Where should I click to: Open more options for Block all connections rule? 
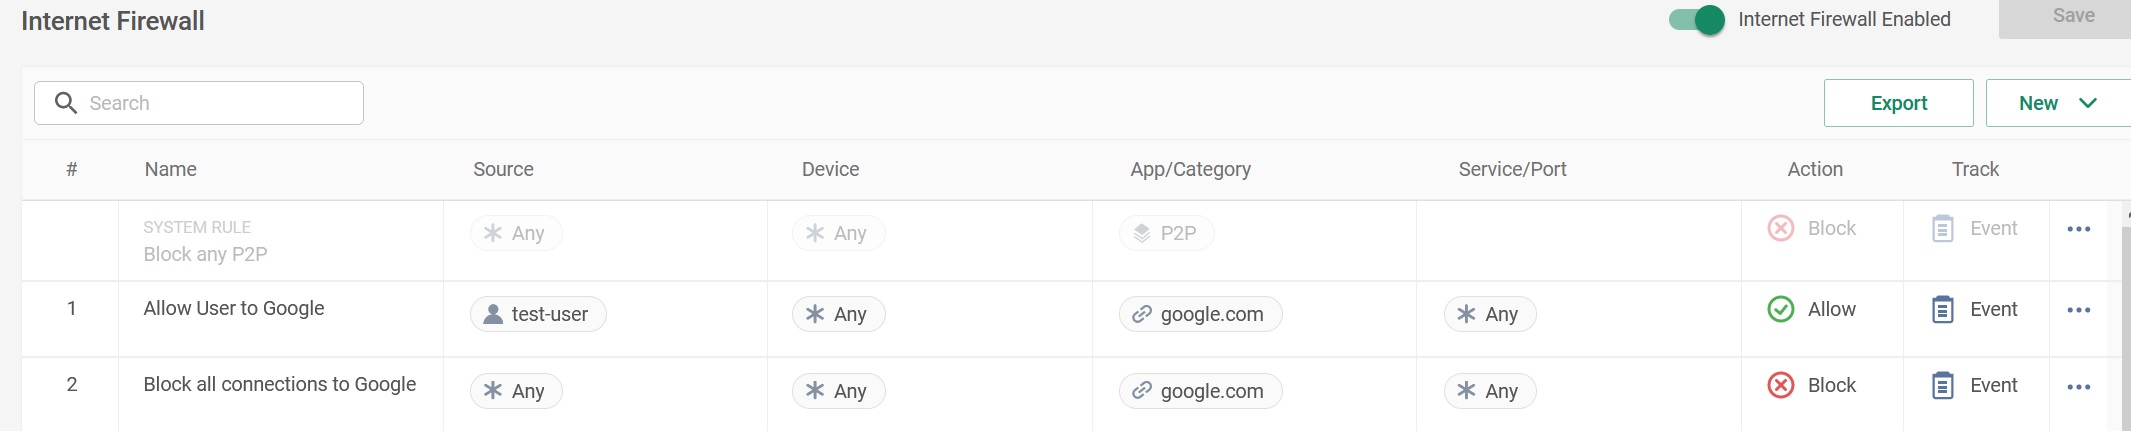click(x=2078, y=387)
